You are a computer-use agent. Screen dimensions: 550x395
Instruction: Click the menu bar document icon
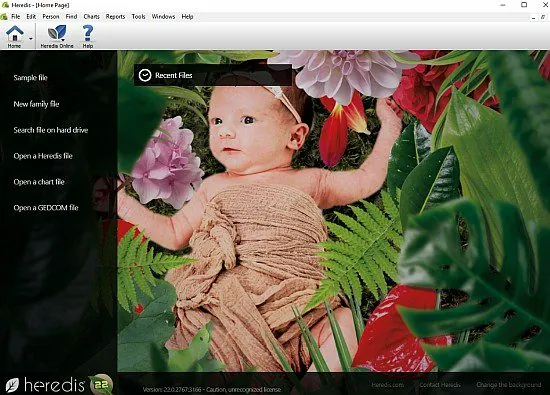(x=4, y=16)
